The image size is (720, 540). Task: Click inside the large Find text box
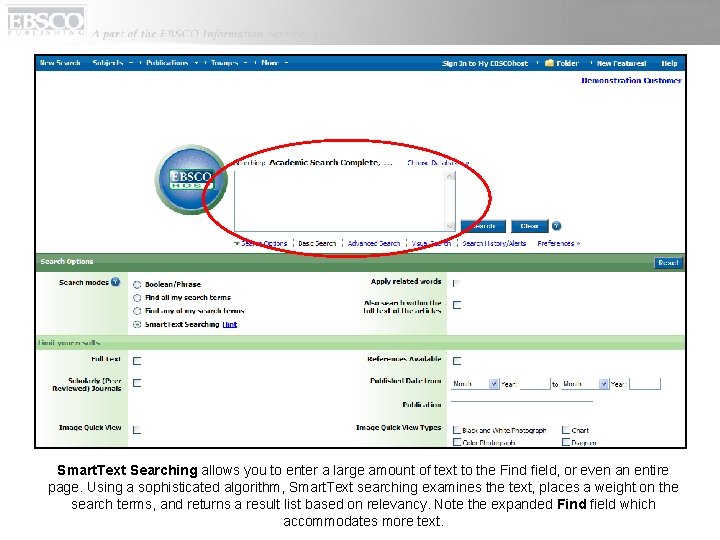click(x=340, y=201)
